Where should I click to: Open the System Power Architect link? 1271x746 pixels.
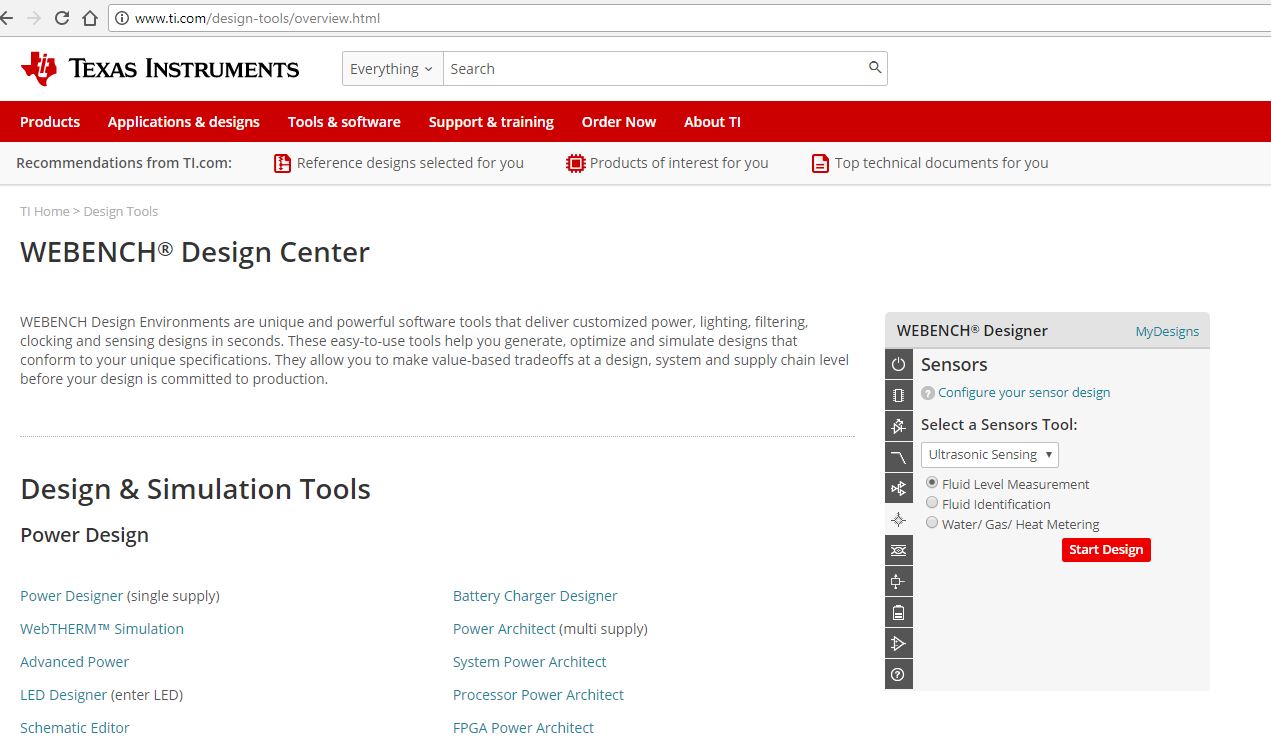529,662
